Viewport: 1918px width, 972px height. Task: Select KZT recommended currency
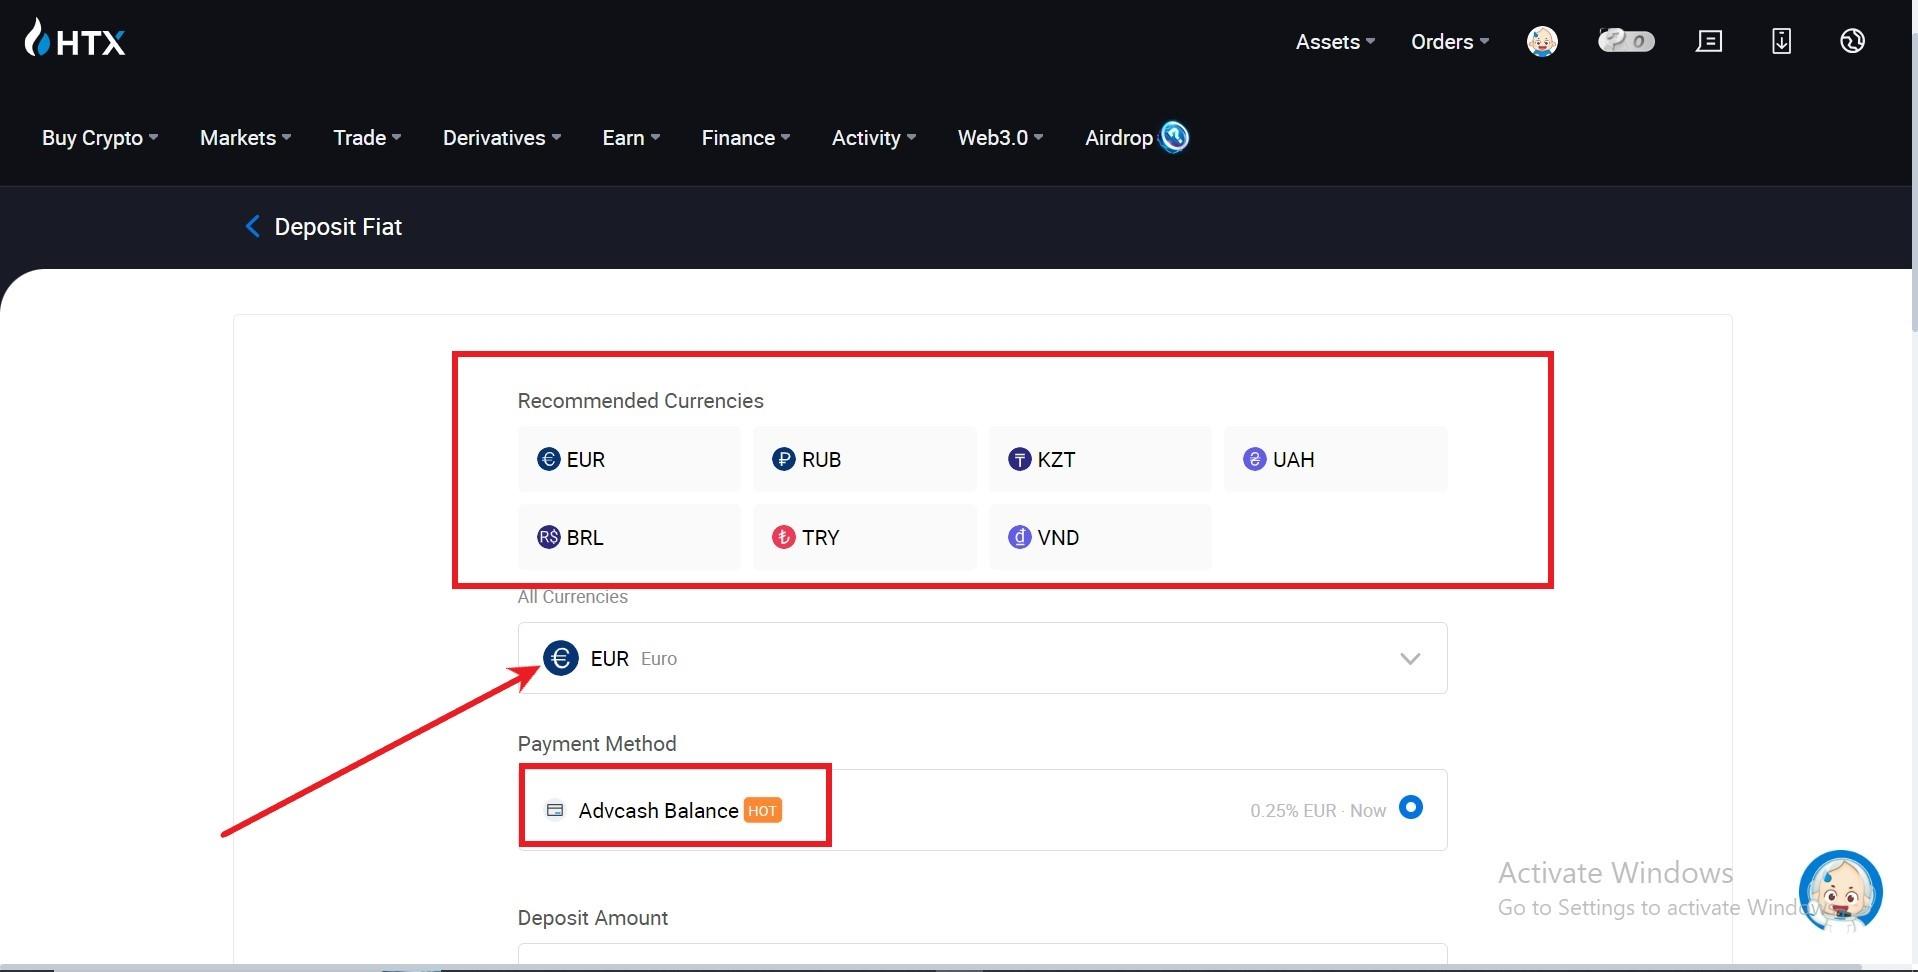coord(1100,459)
